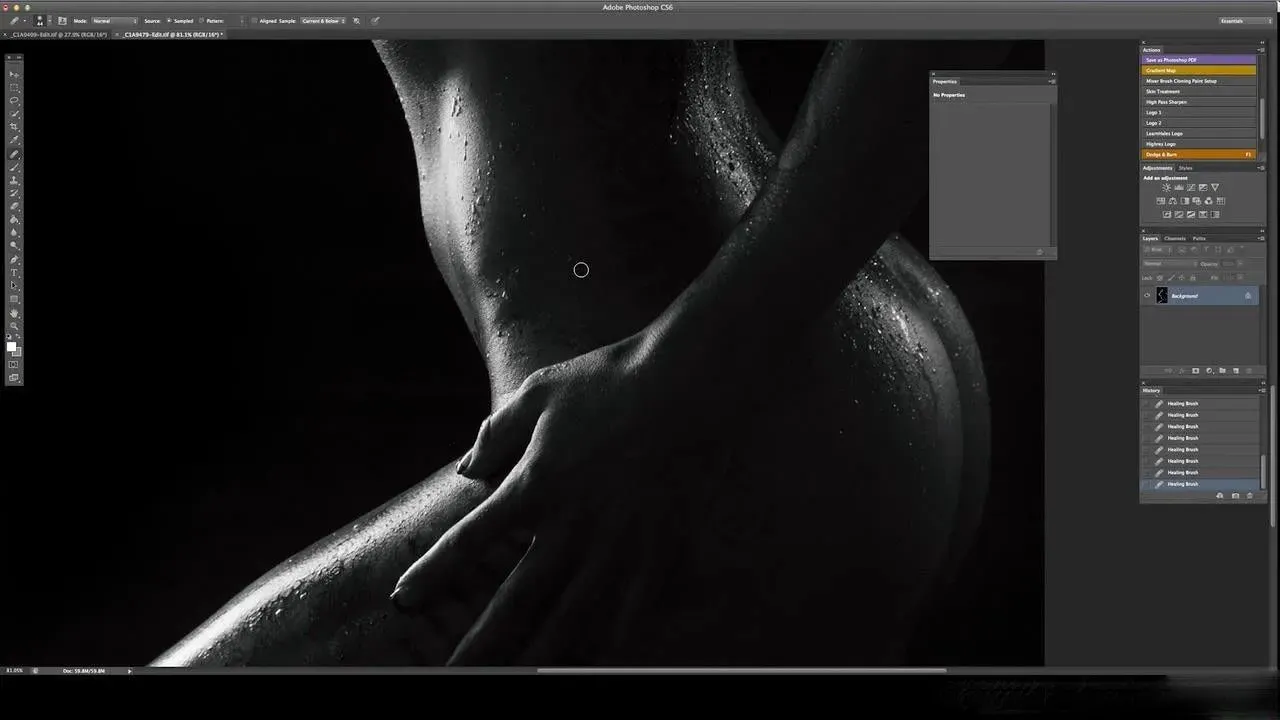Select the Lasso tool in the toolbox
Image resolution: width=1280 pixels, height=720 pixels.
(x=14, y=101)
